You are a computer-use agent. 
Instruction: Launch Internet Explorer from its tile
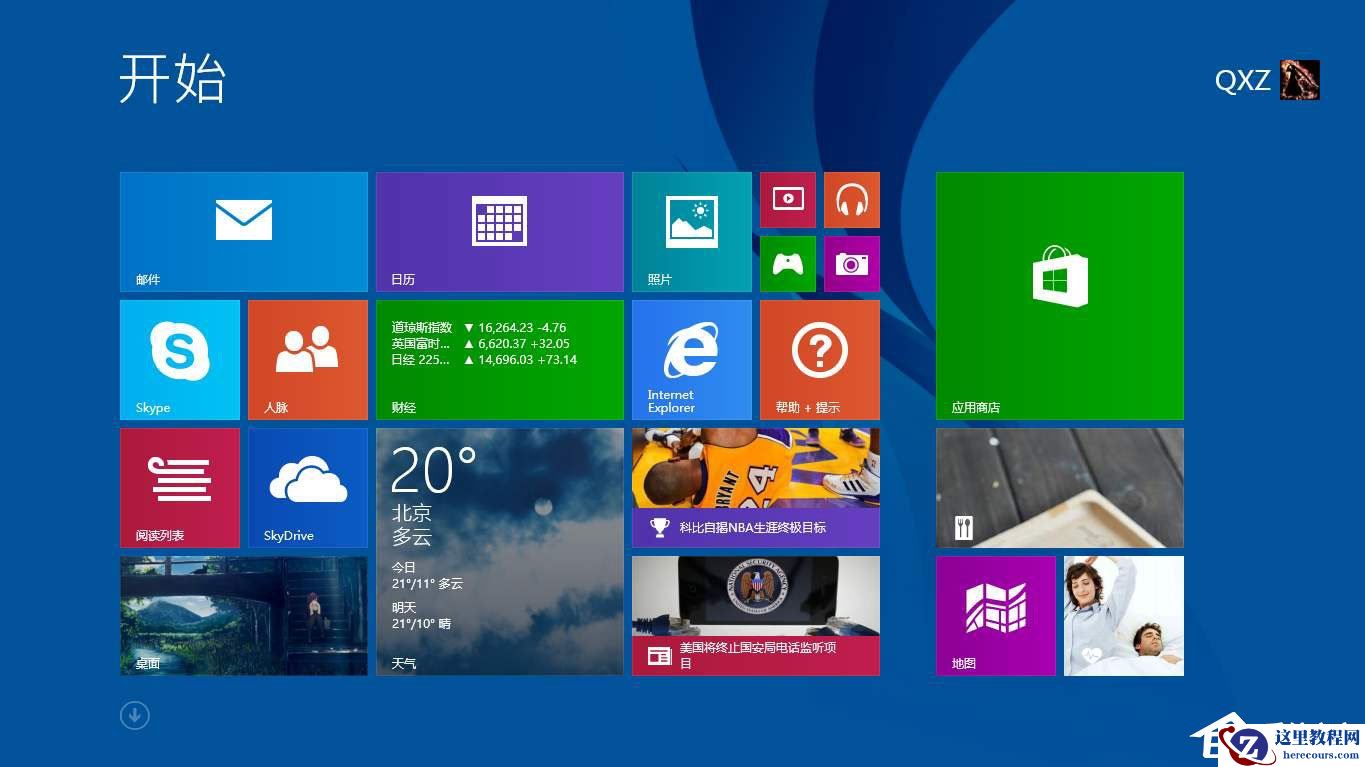(x=690, y=359)
